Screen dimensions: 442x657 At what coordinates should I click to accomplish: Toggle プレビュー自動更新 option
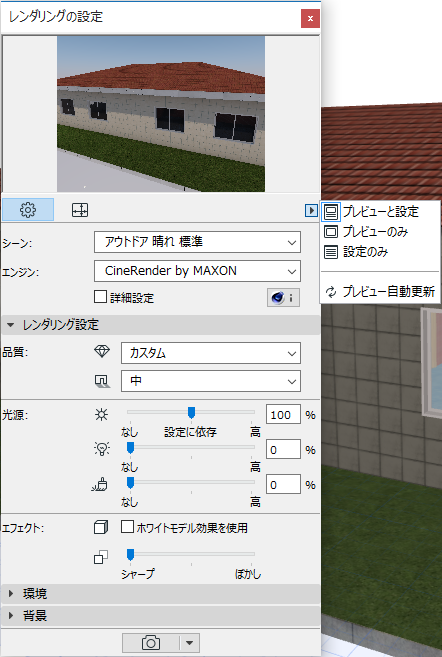point(380,292)
